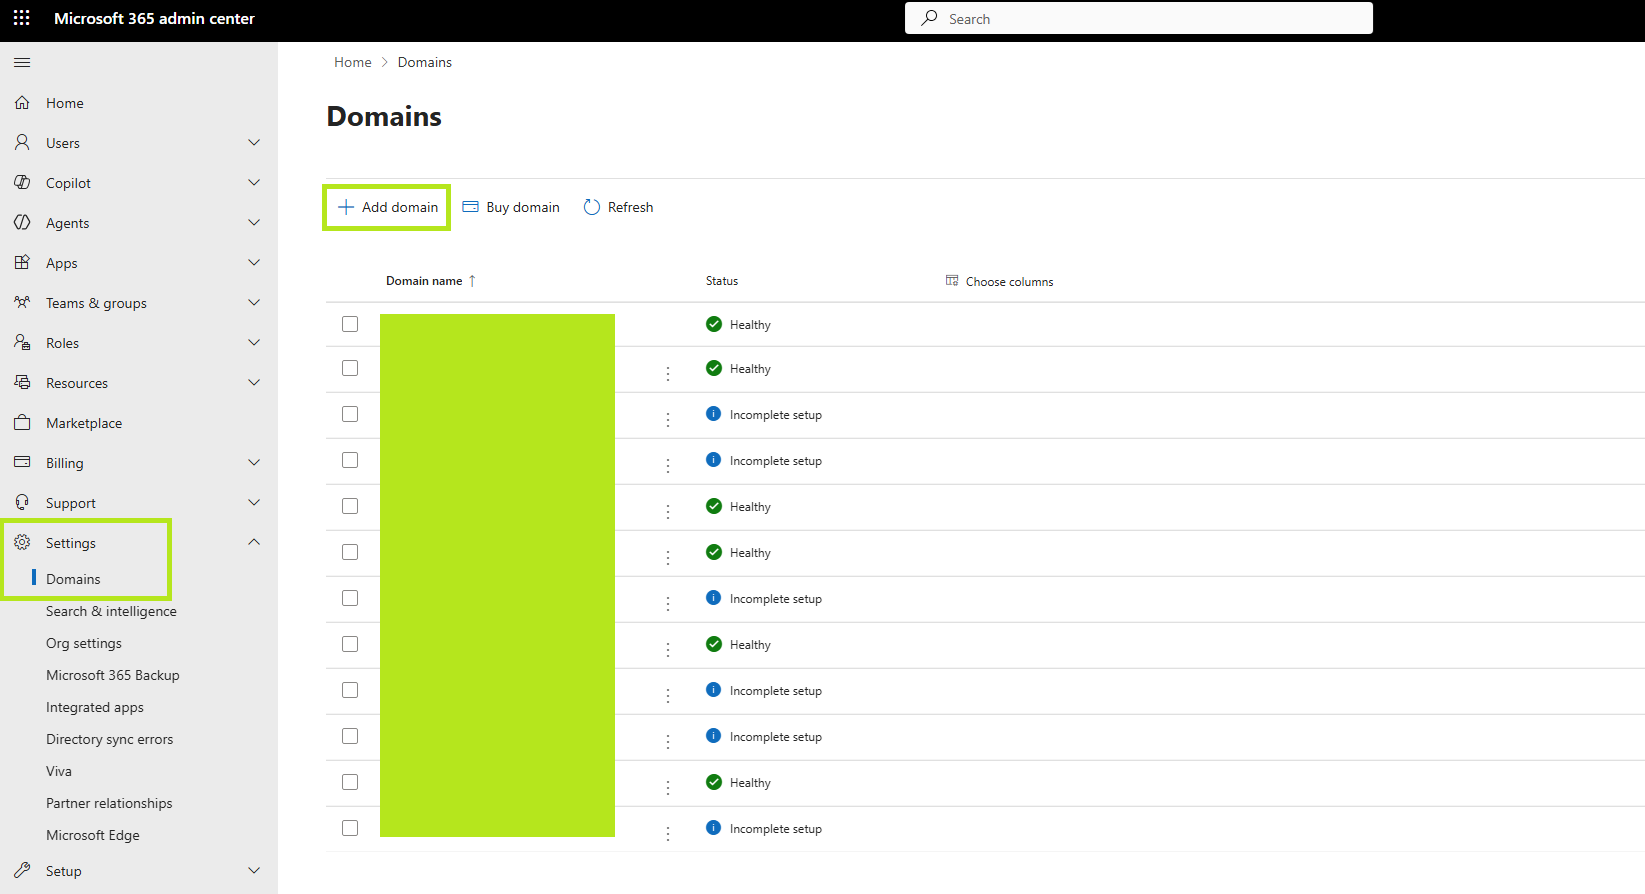Refresh the domains list
The height and width of the screenshot is (894, 1645).
pyautogui.click(x=618, y=207)
